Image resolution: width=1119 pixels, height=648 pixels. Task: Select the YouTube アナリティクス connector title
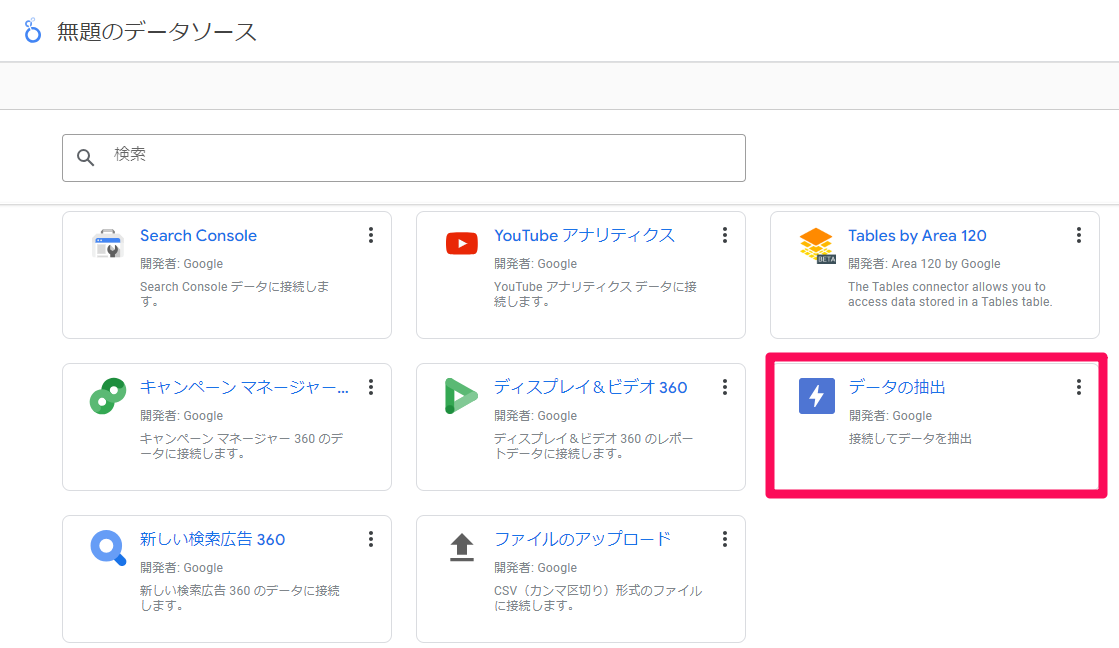(584, 236)
